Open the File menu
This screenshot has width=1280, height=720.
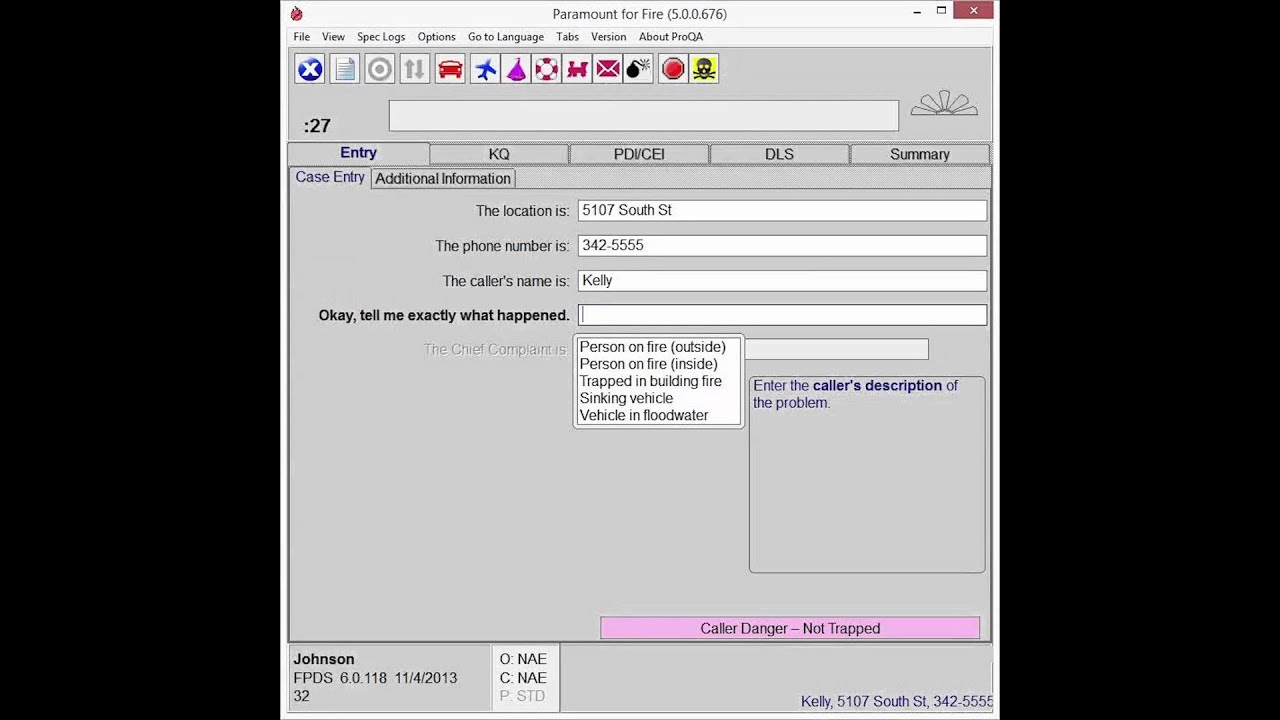click(301, 37)
